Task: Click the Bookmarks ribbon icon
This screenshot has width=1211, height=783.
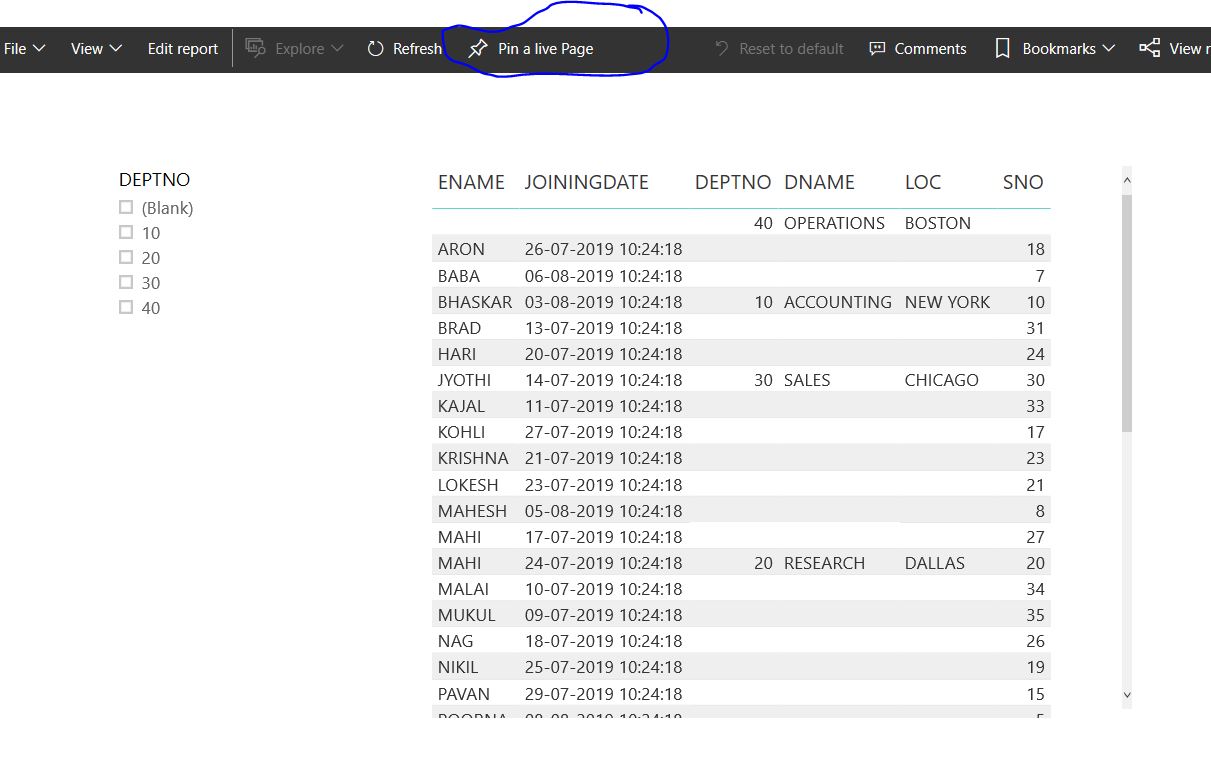Action: point(1002,48)
